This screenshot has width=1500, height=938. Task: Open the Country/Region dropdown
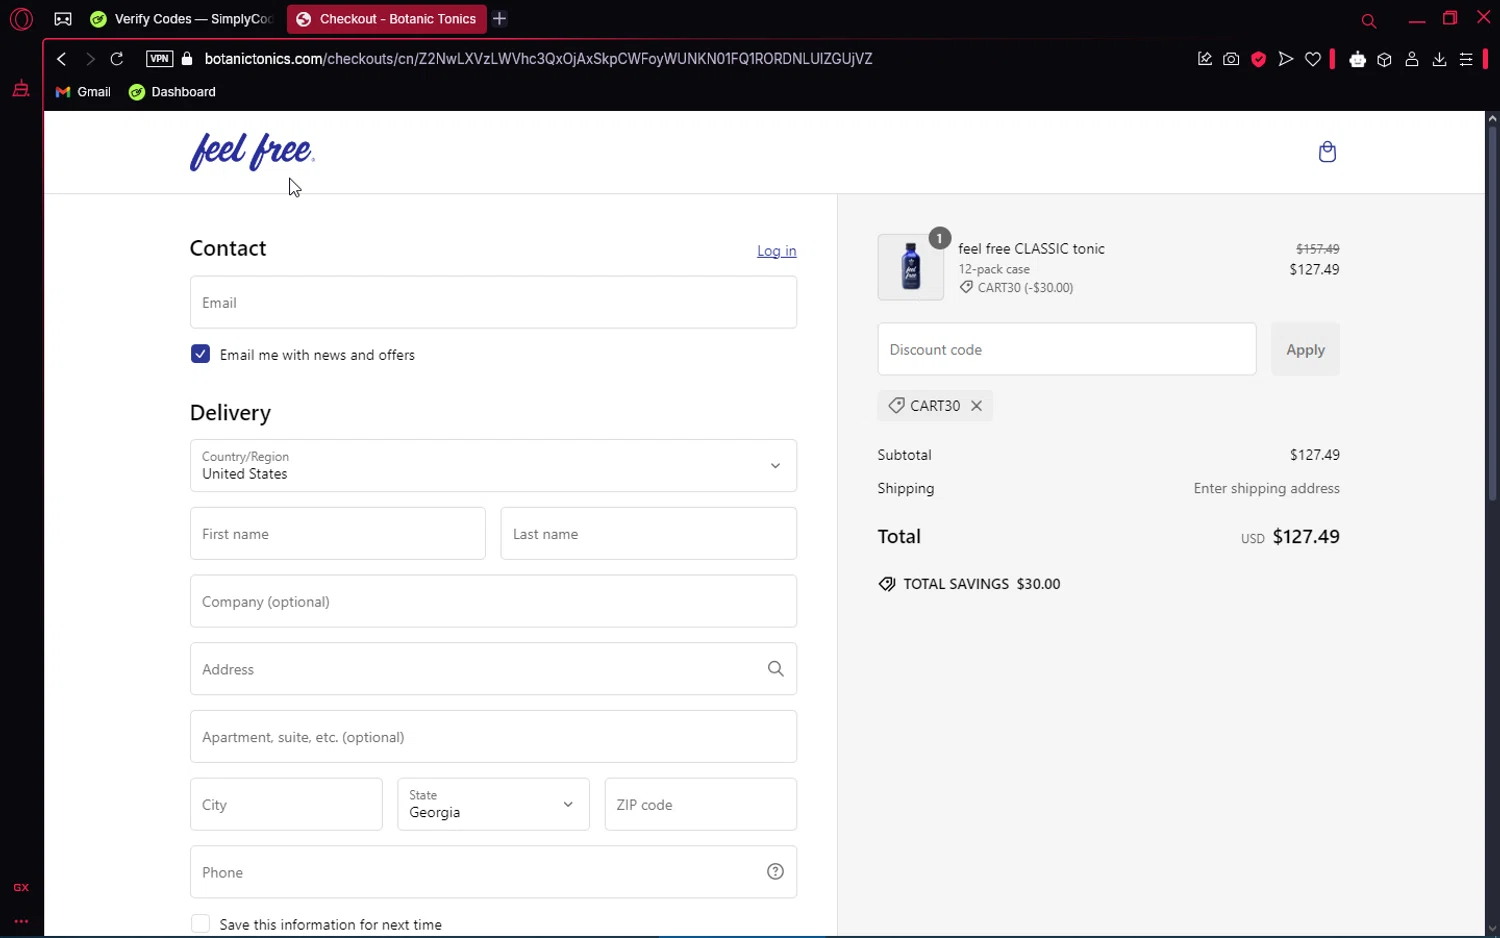(x=493, y=466)
